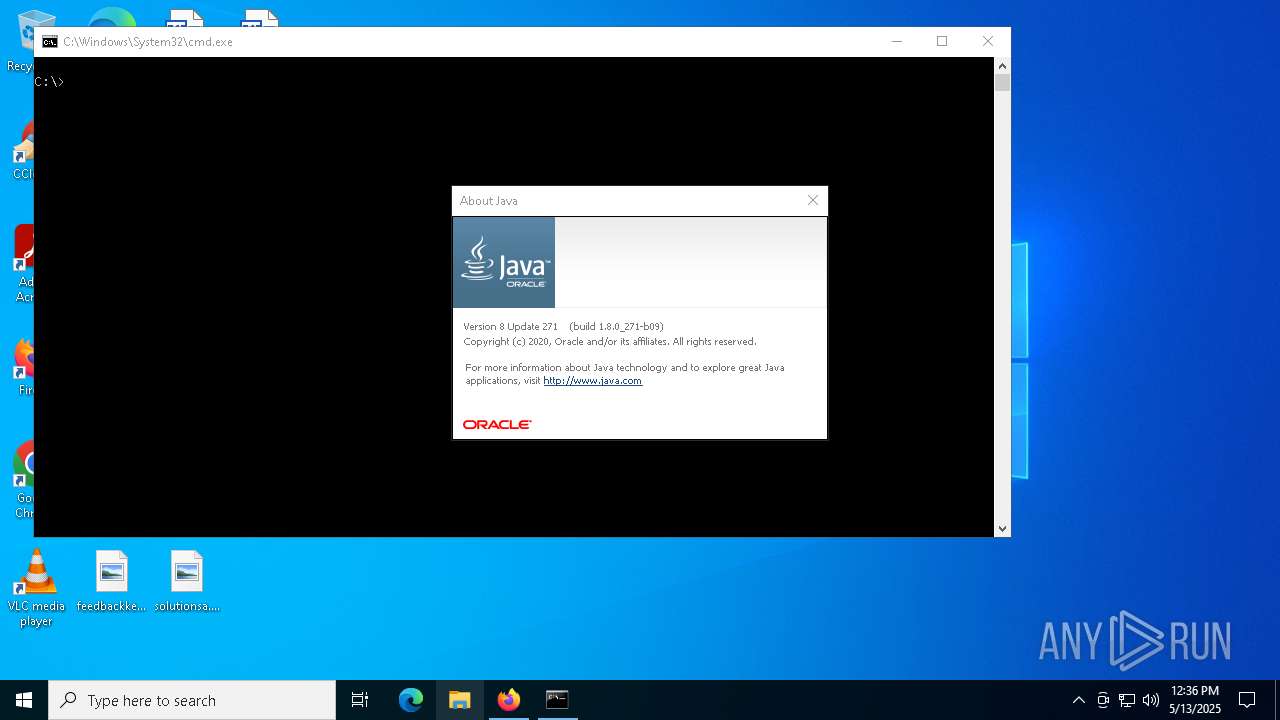The image size is (1280, 720).
Task: Click the Copyright 2020 Oracle line
Action: (x=610, y=342)
